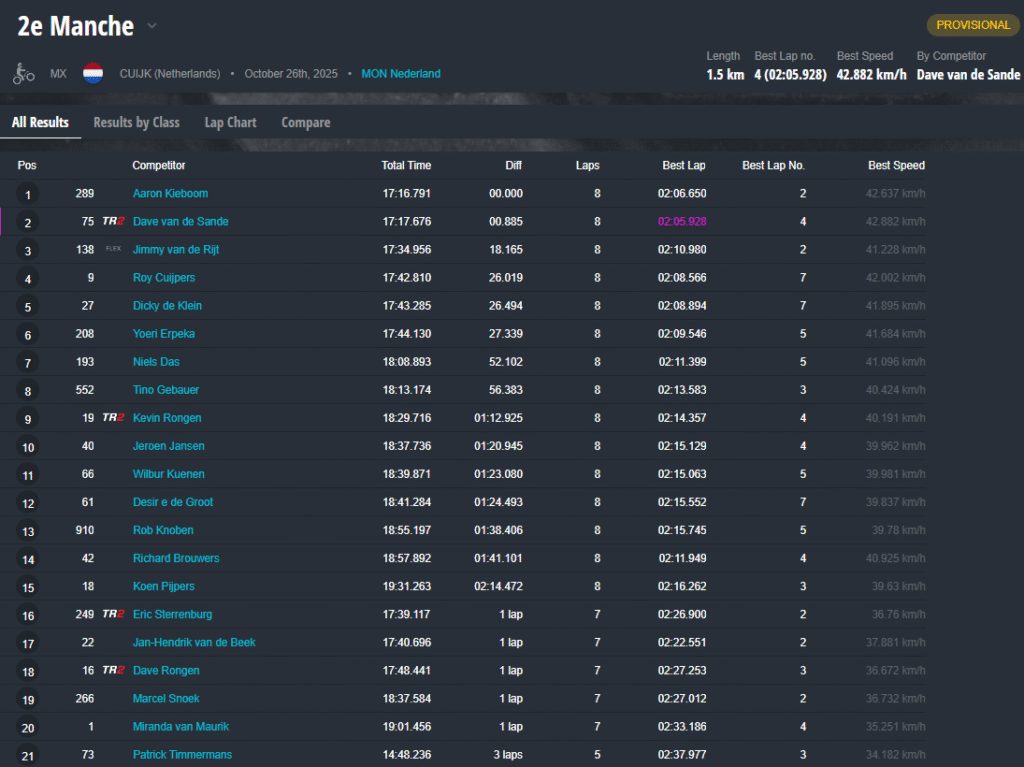Click position 1 circle badge

pos(28,195)
